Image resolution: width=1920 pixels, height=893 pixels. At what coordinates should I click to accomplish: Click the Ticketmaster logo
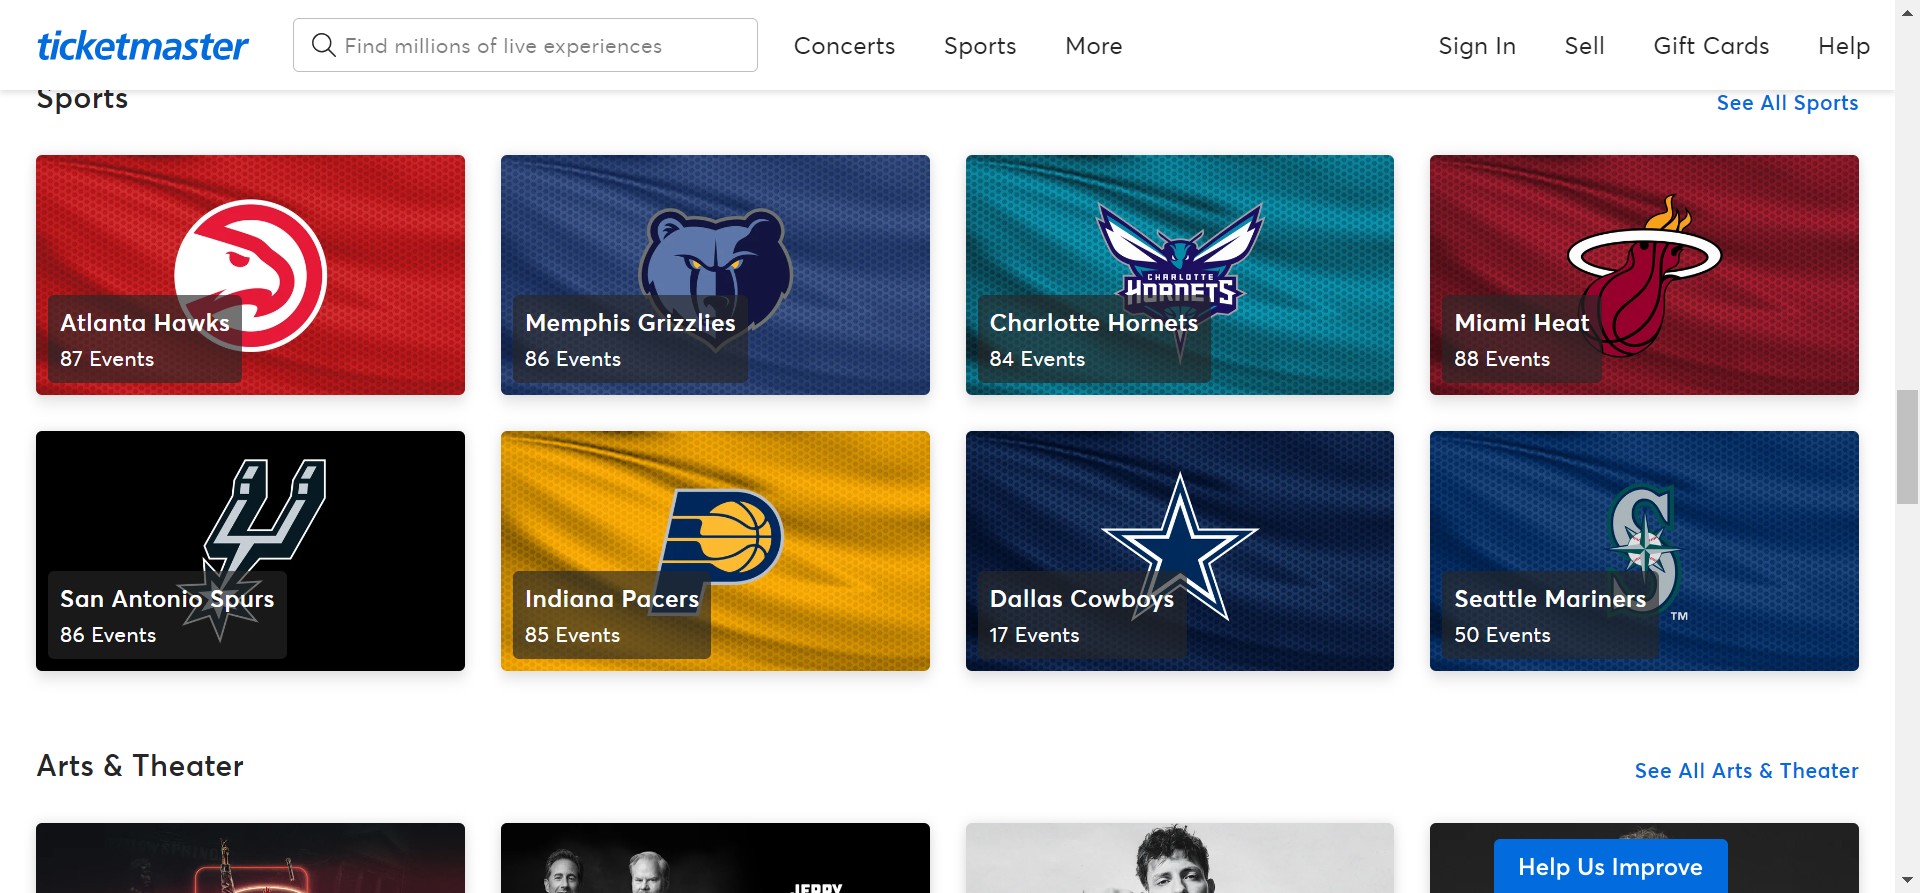142,46
